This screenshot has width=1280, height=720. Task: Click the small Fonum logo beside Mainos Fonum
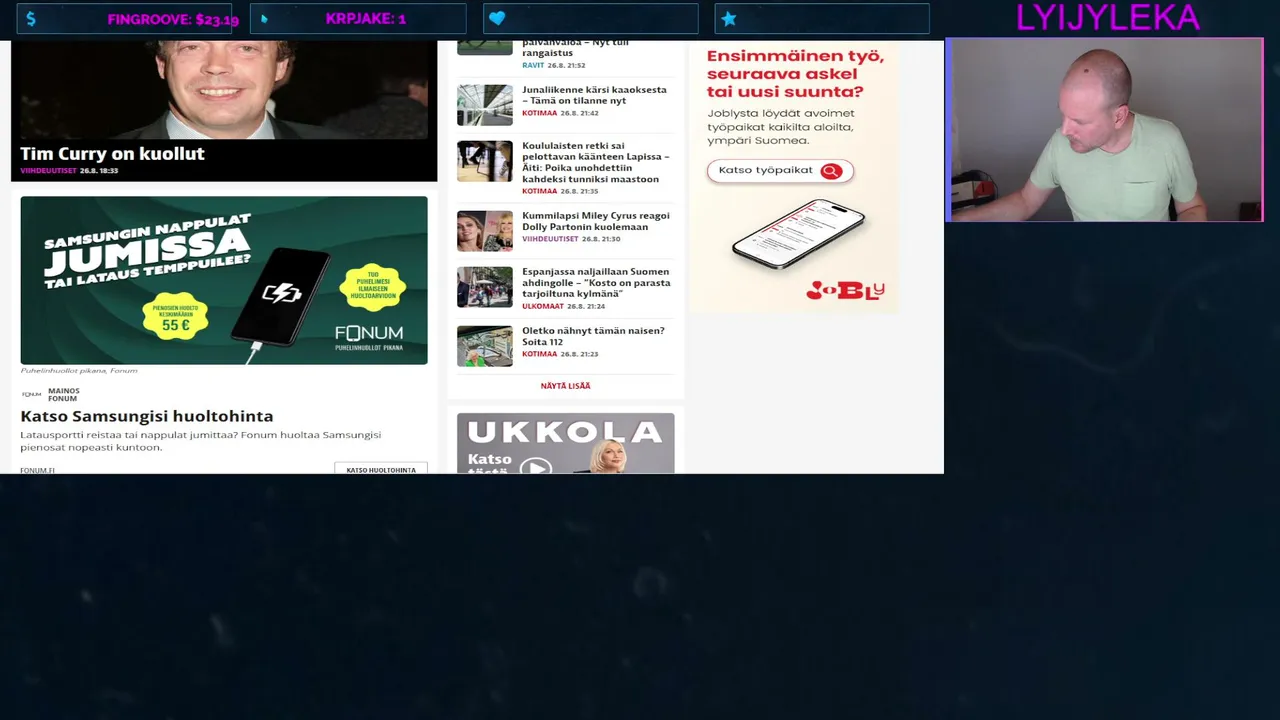click(x=31, y=395)
